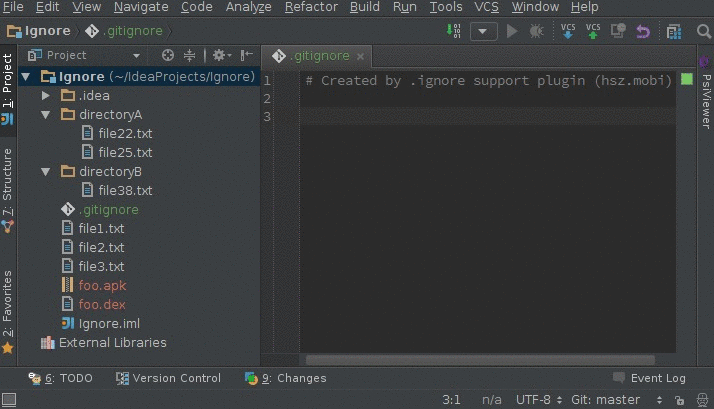This screenshot has height=409, width=714.
Task: Open the Version Control tool window
Action: point(168,378)
